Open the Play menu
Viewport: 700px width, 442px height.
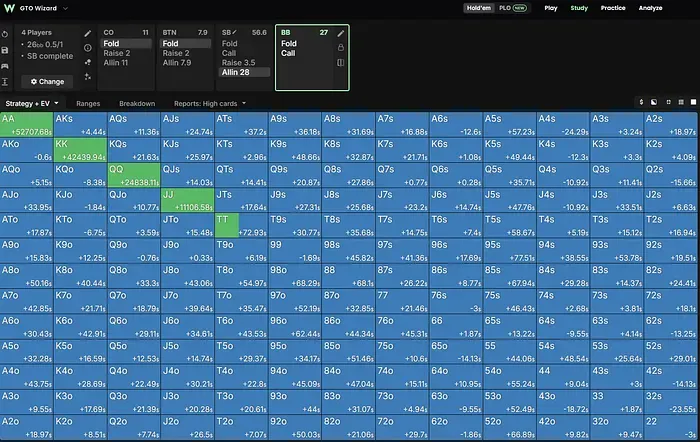551,8
